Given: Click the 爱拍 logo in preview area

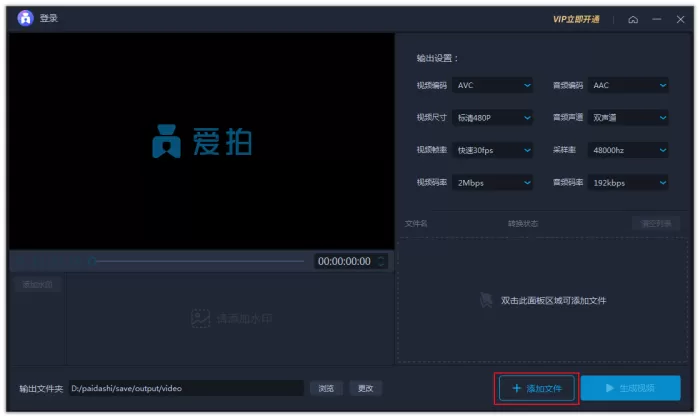Looking at the screenshot, I should [x=202, y=142].
